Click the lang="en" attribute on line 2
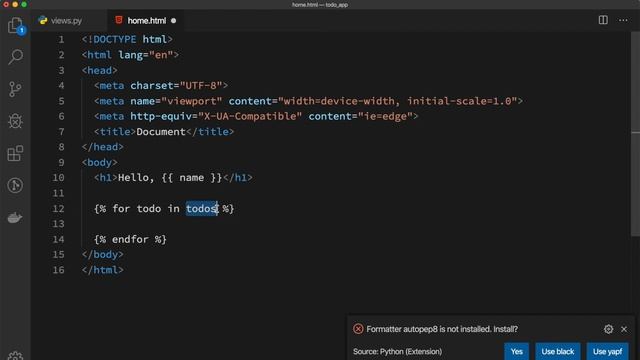Screen dimensions: 640x360 pyautogui.click(x=146, y=55)
